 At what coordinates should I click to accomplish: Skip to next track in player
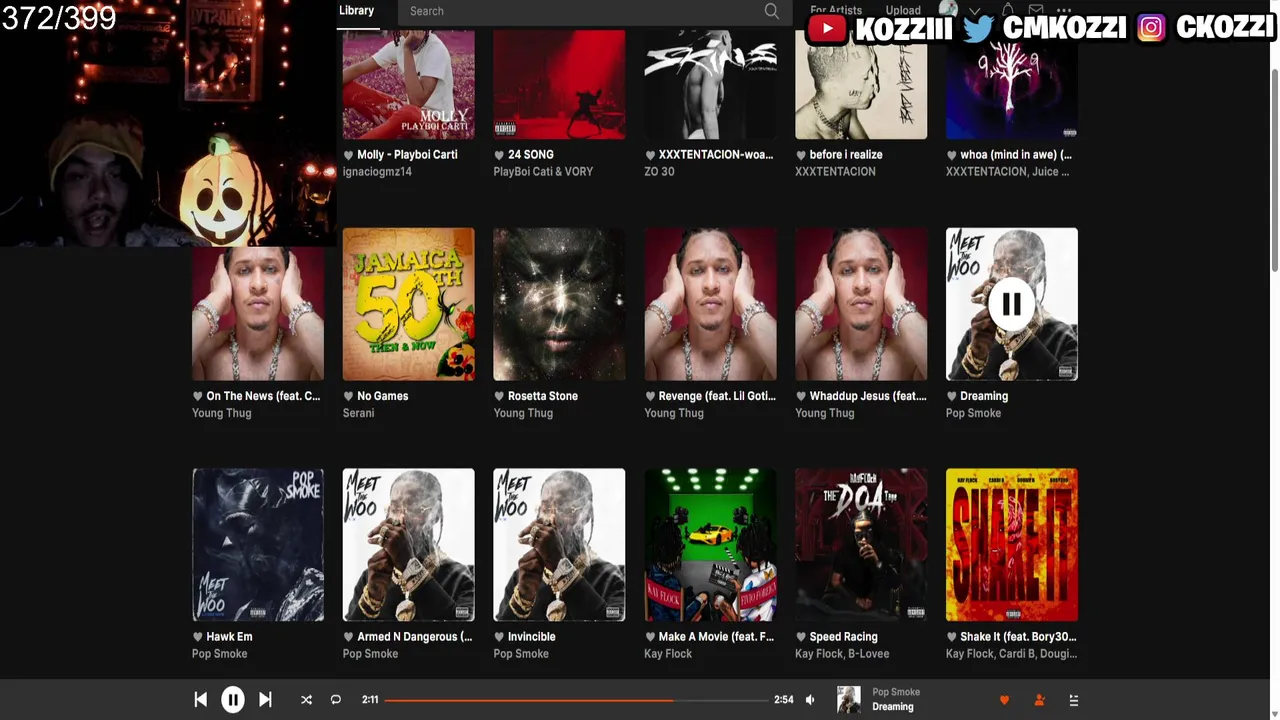coord(265,700)
